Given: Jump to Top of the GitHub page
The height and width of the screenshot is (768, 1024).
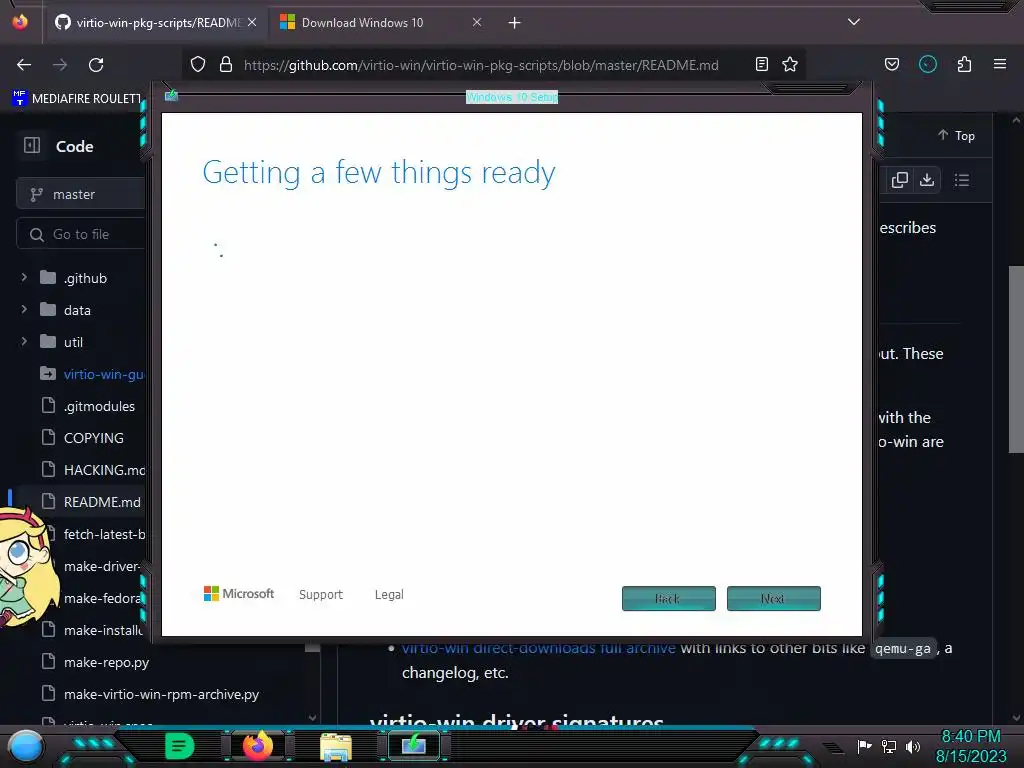Looking at the screenshot, I should (x=956, y=135).
